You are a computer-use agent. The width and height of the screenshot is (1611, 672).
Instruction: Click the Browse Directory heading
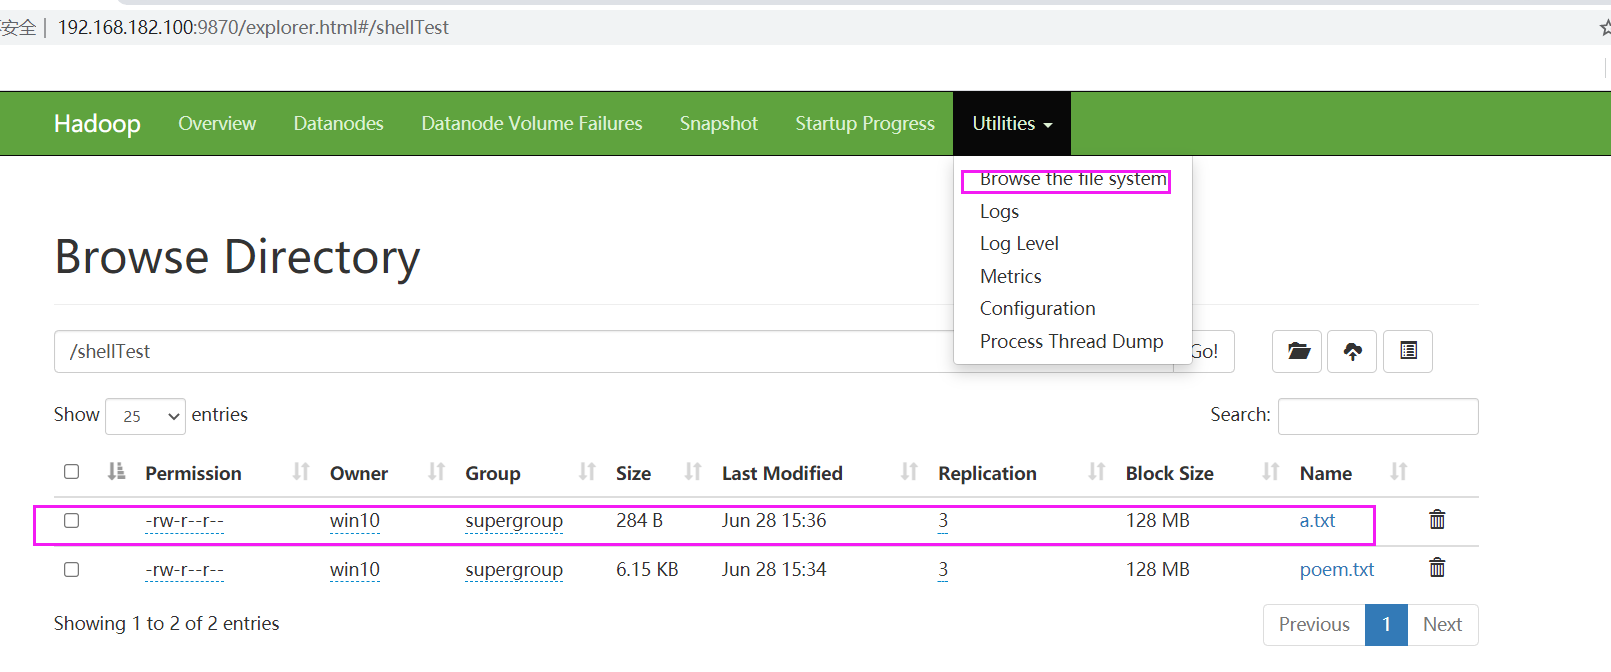coord(237,258)
